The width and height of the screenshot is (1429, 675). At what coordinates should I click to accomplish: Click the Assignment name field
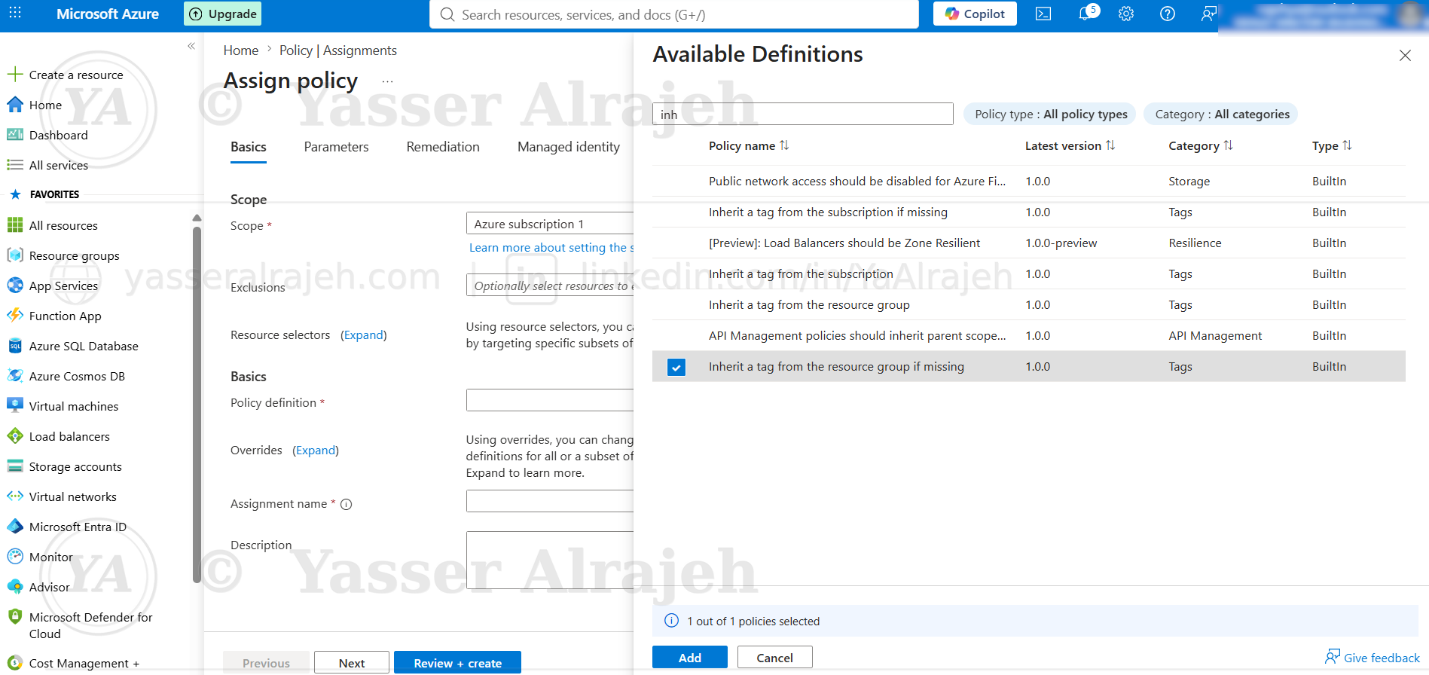tap(550, 501)
